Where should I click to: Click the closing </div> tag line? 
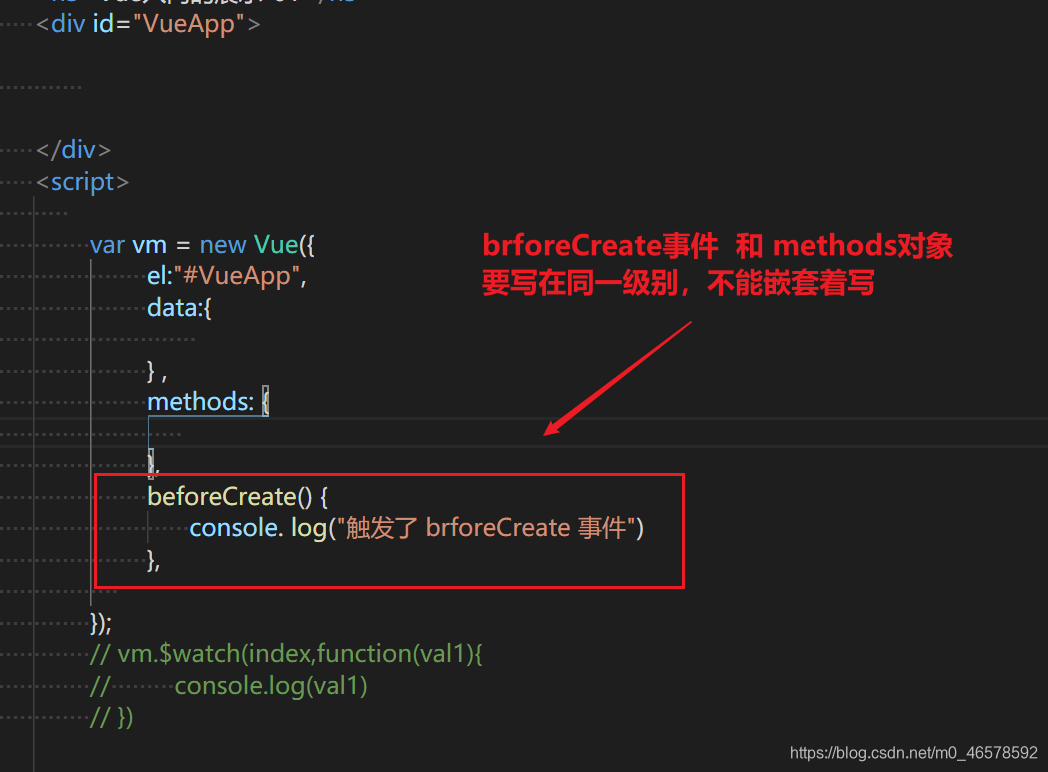tap(74, 150)
